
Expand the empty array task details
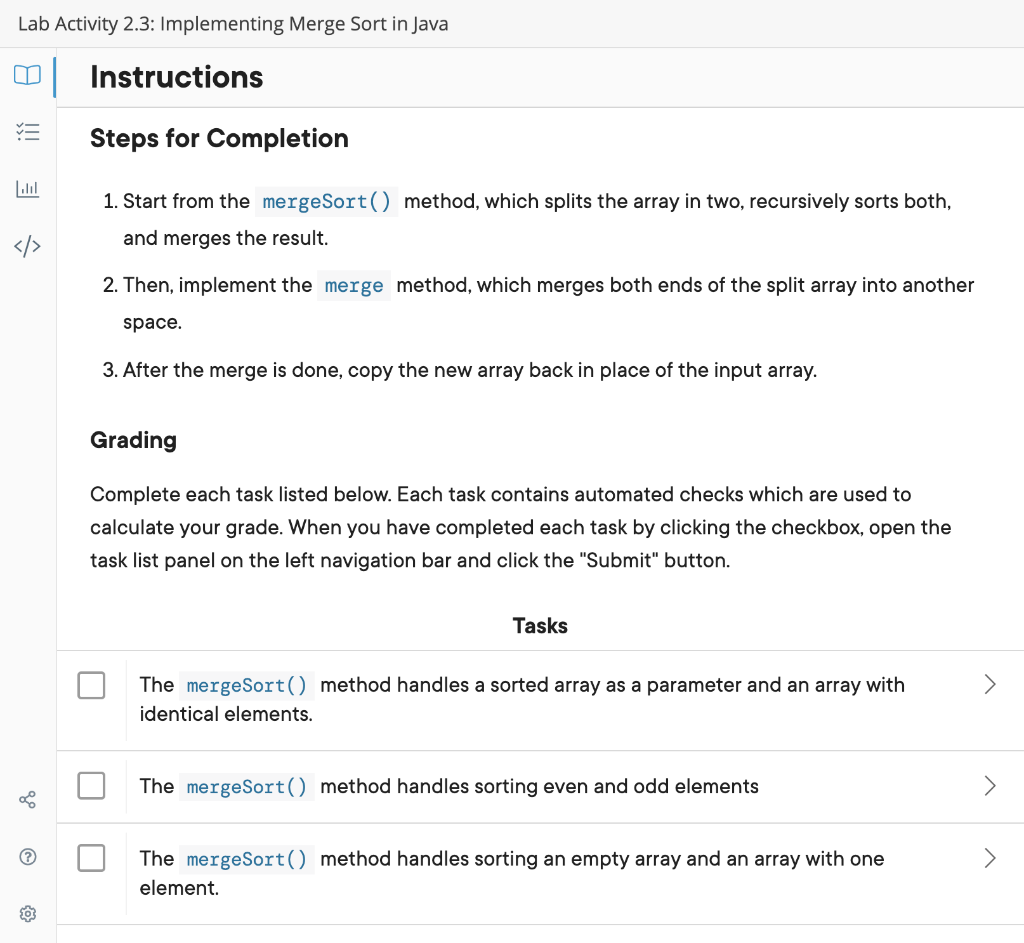(x=990, y=858)
